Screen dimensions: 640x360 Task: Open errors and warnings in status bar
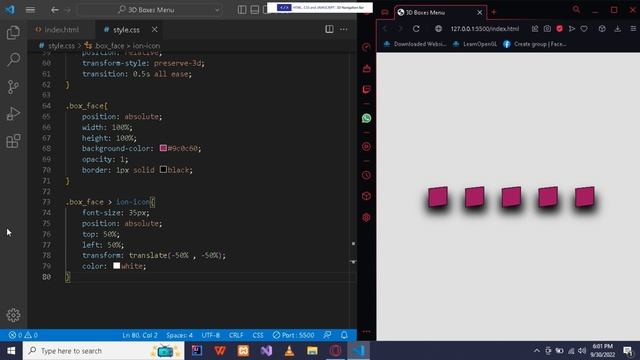pyautogui.click(x=23, y=335)
